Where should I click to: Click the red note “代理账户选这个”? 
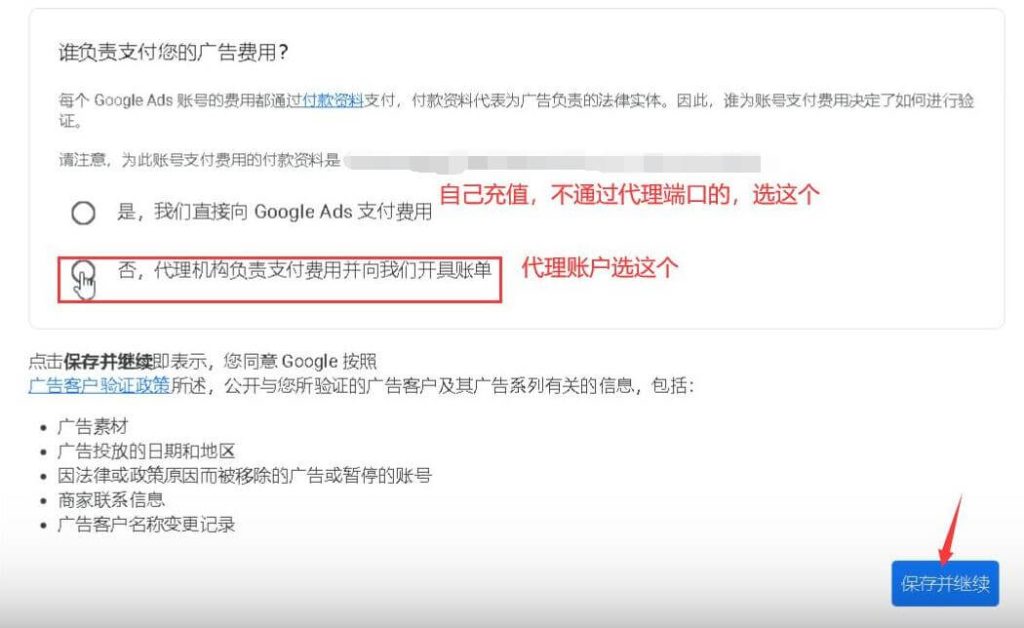(x=600, y=267)
